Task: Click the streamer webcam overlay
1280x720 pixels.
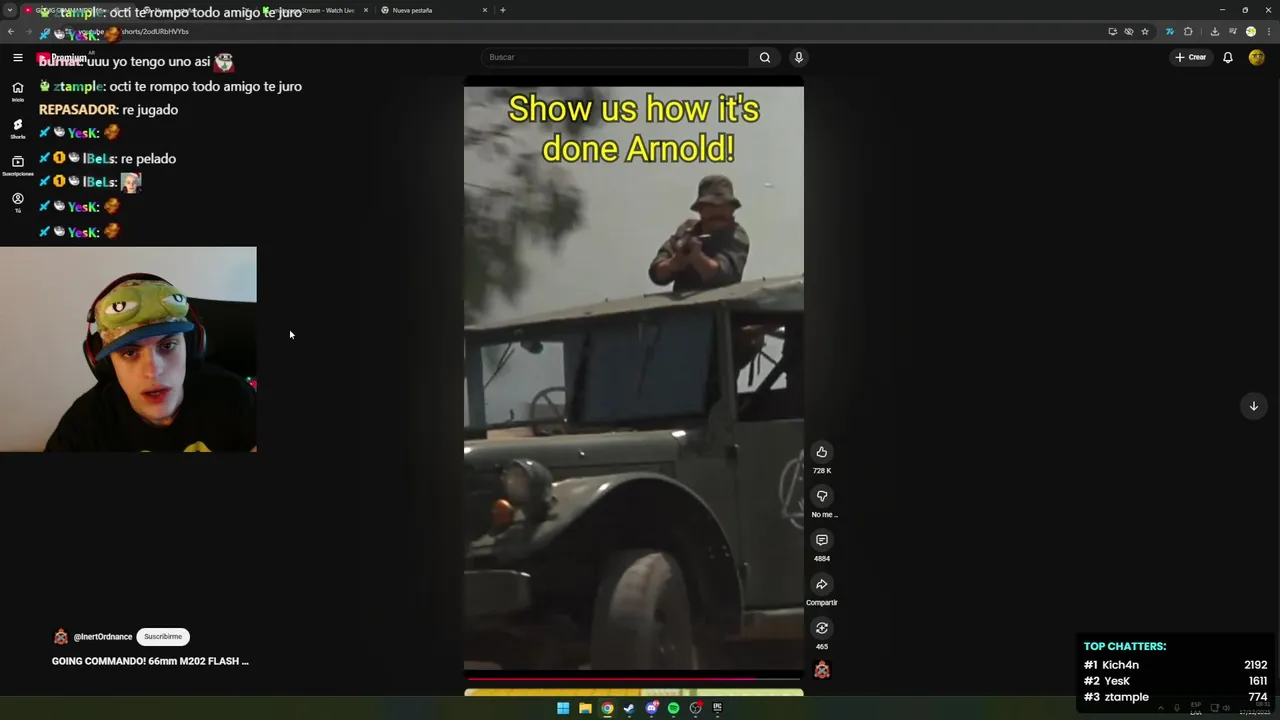Action: 128,349
